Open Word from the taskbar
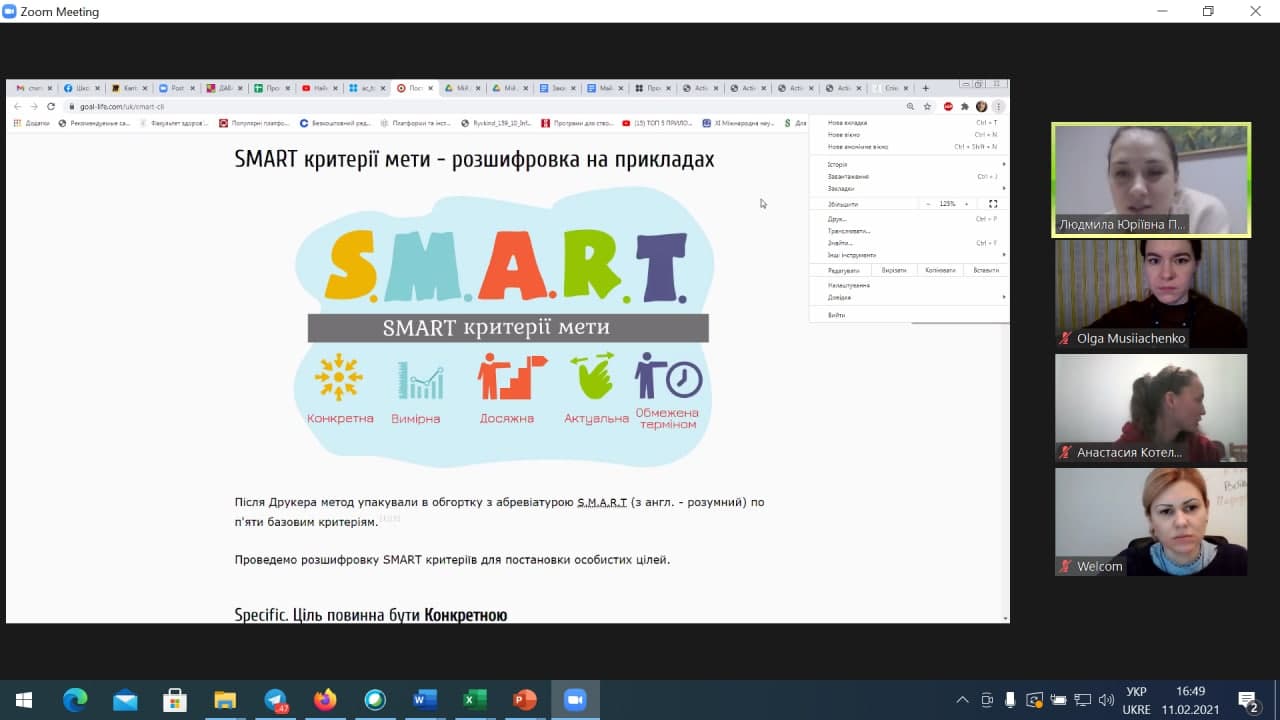 (424, 699)
